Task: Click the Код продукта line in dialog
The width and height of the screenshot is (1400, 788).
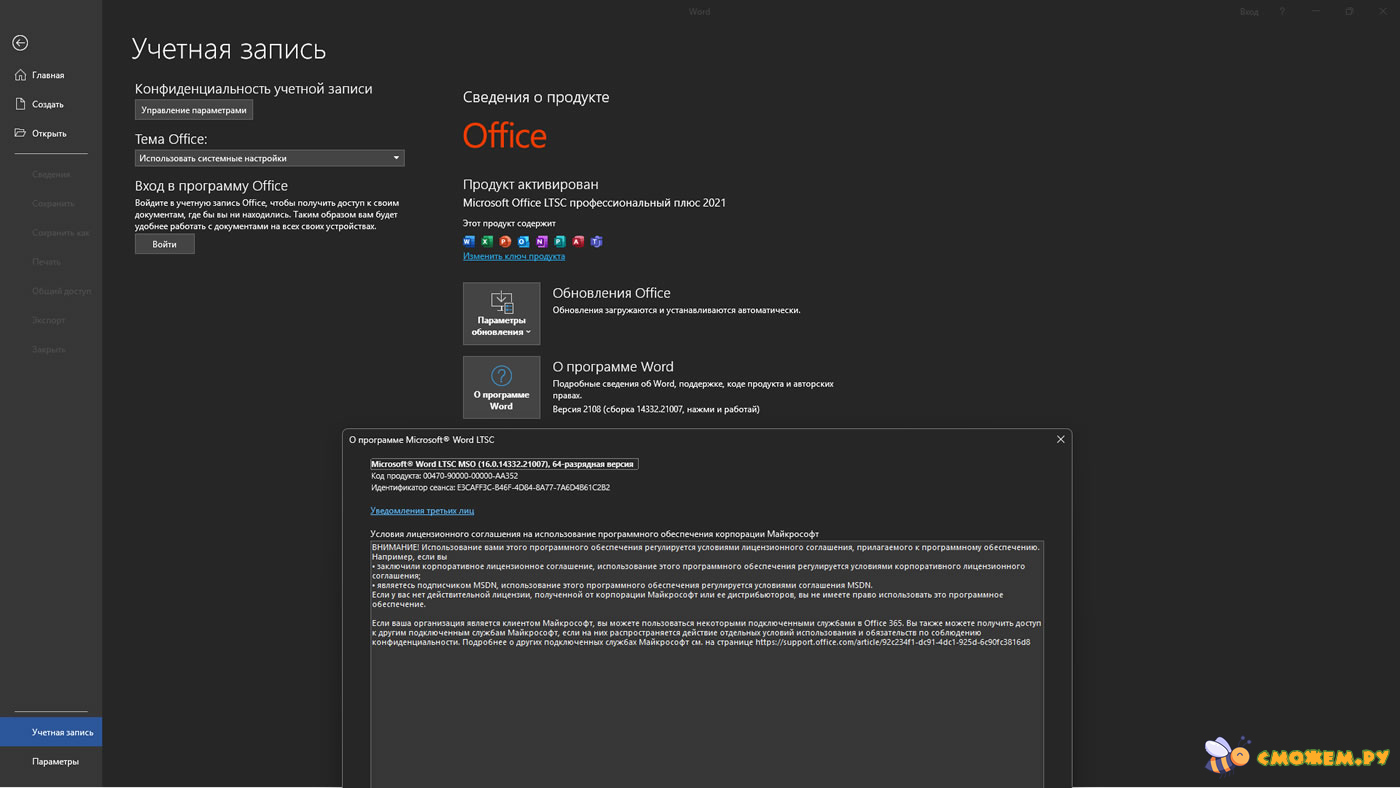Action: click(x=444, y=476)
